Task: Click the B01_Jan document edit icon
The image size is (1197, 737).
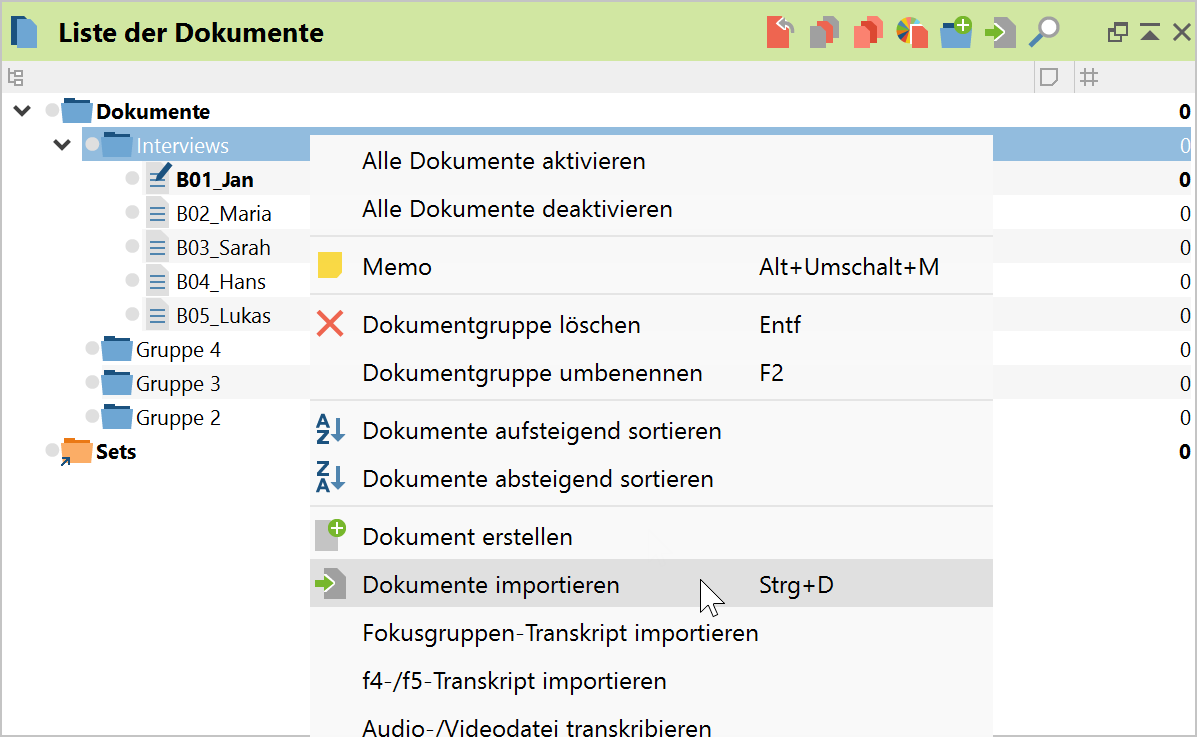Action: coord(159,178)
